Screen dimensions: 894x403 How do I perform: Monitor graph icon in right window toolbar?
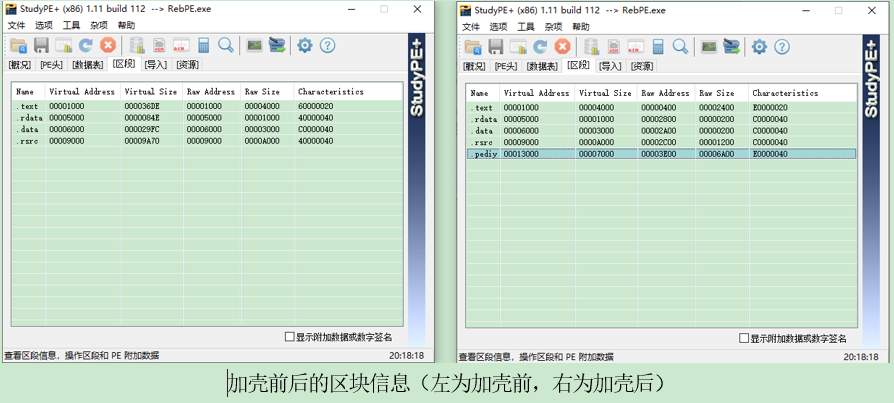click(709, 47)
